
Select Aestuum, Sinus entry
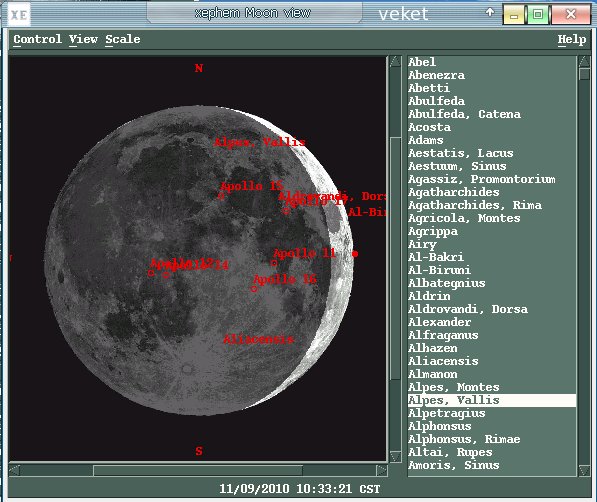pos(492,166)
